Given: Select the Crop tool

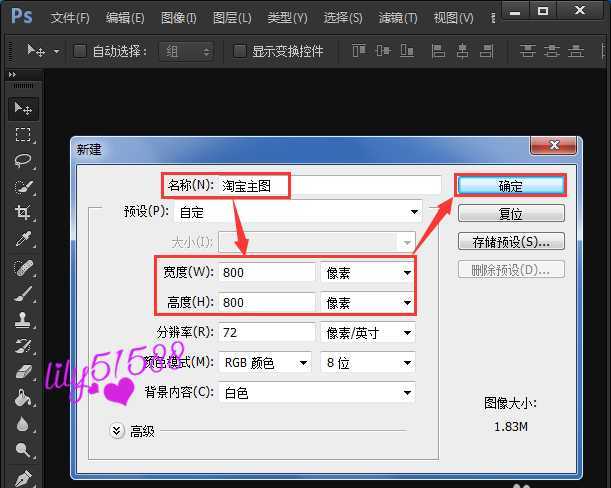Looking at the screenshot, I should tap(22, 213).
